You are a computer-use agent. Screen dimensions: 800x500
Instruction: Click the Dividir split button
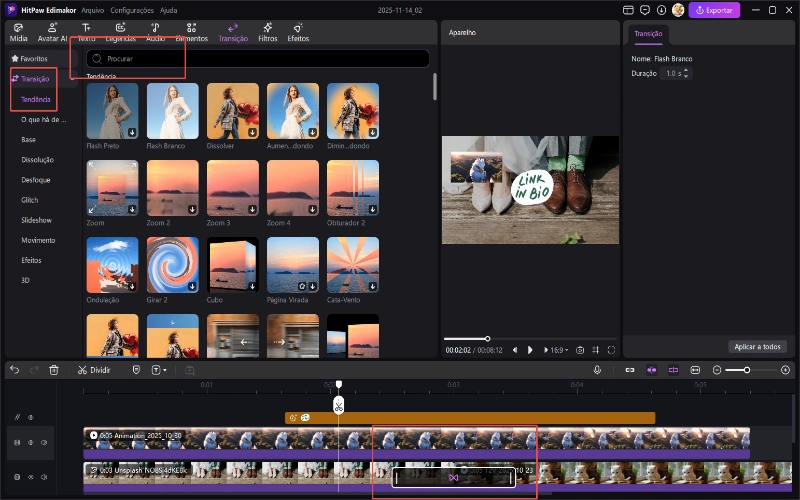pos(94,370)
